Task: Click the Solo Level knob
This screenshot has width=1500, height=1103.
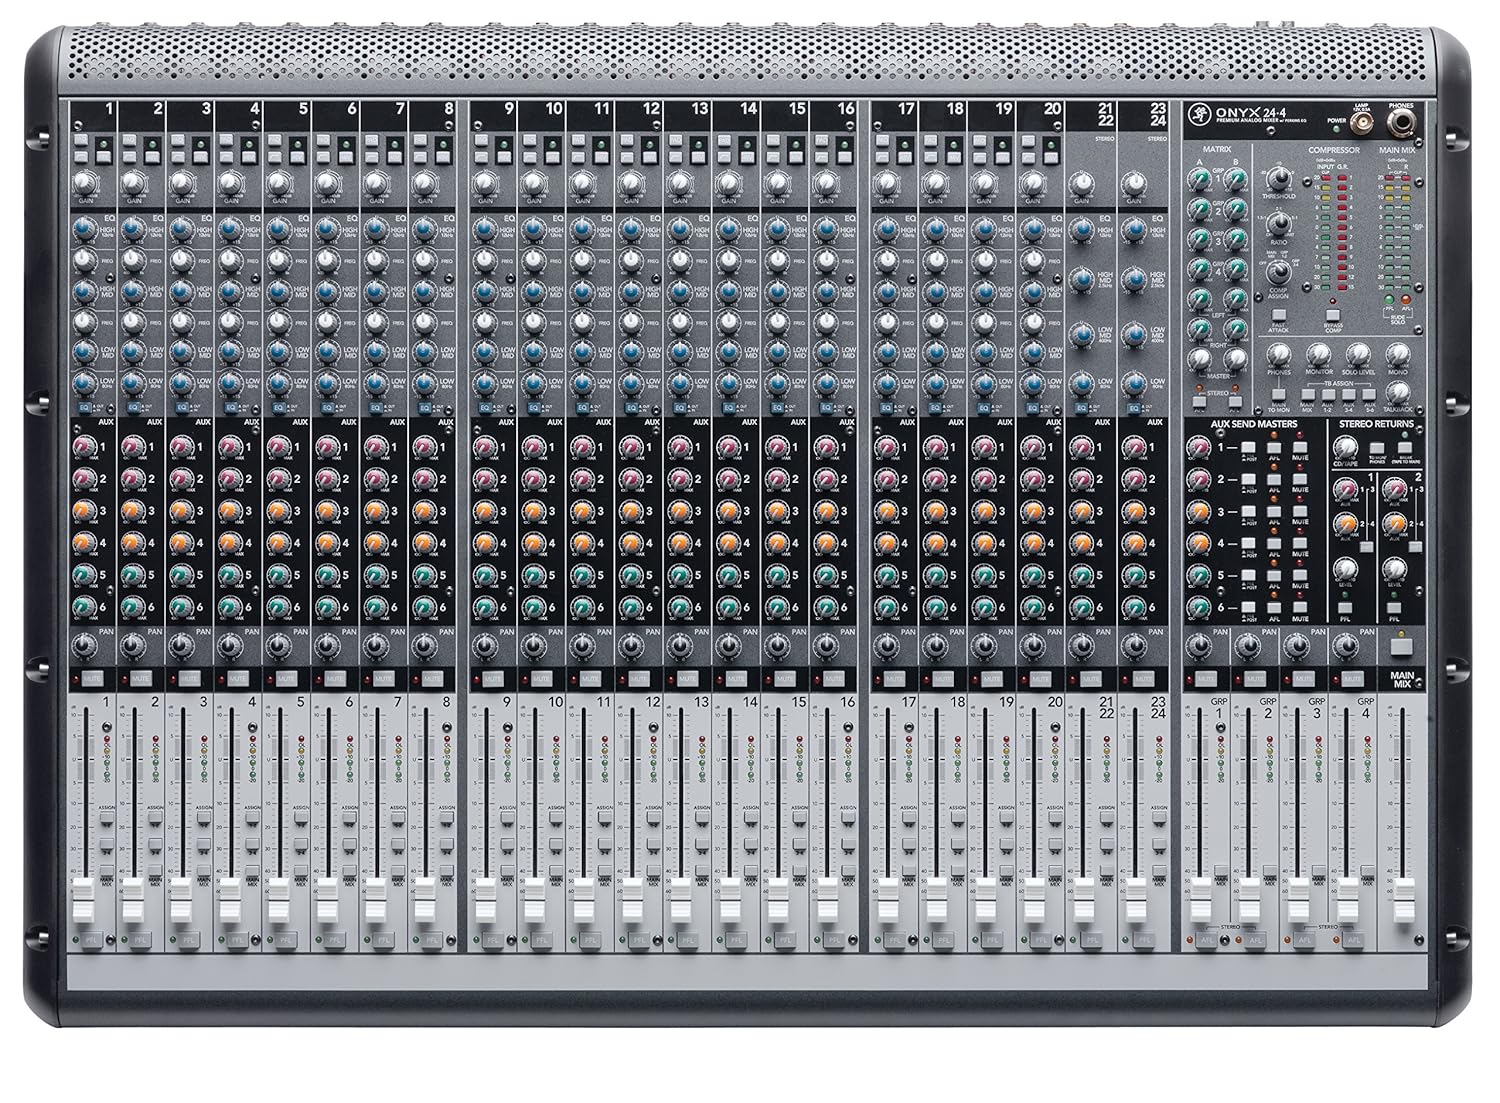Action: 1357,355
